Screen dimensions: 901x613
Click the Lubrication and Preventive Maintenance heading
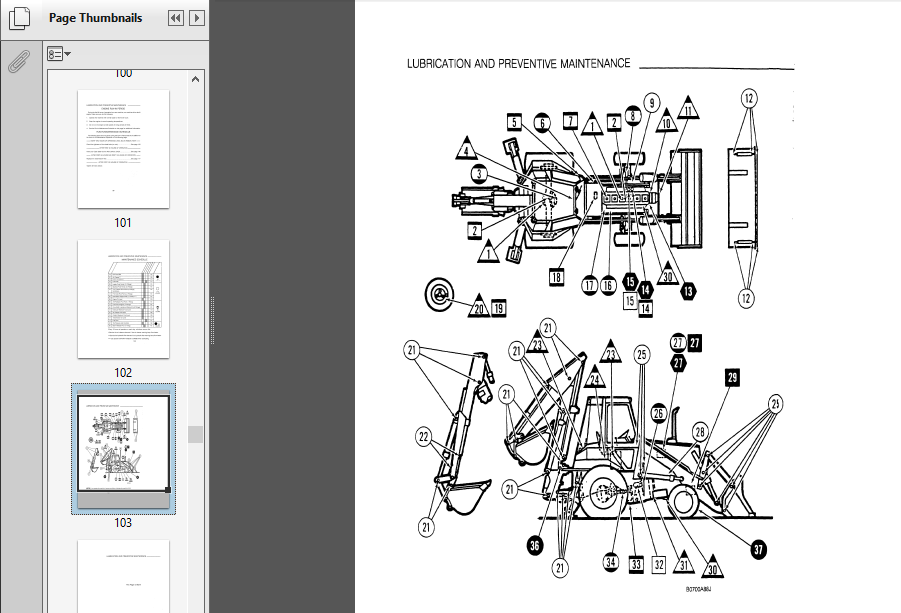[x=518, y=64]
